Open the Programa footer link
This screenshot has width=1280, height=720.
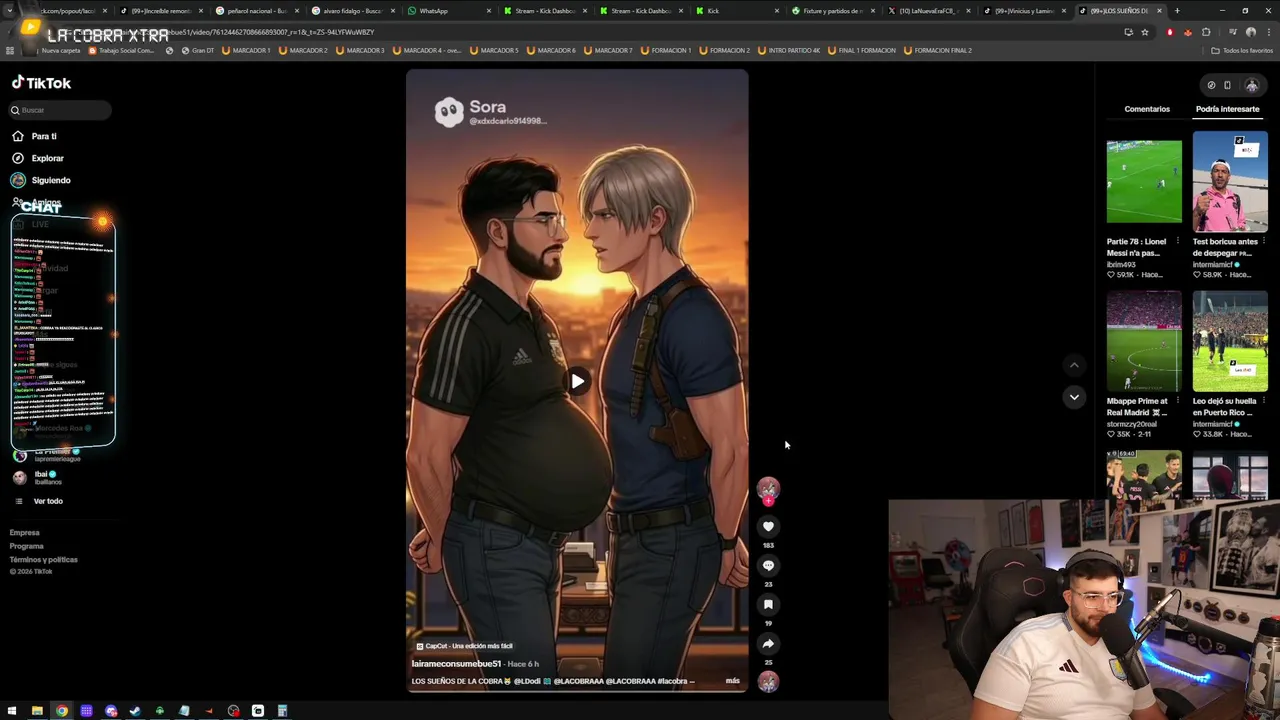(27, 546)
